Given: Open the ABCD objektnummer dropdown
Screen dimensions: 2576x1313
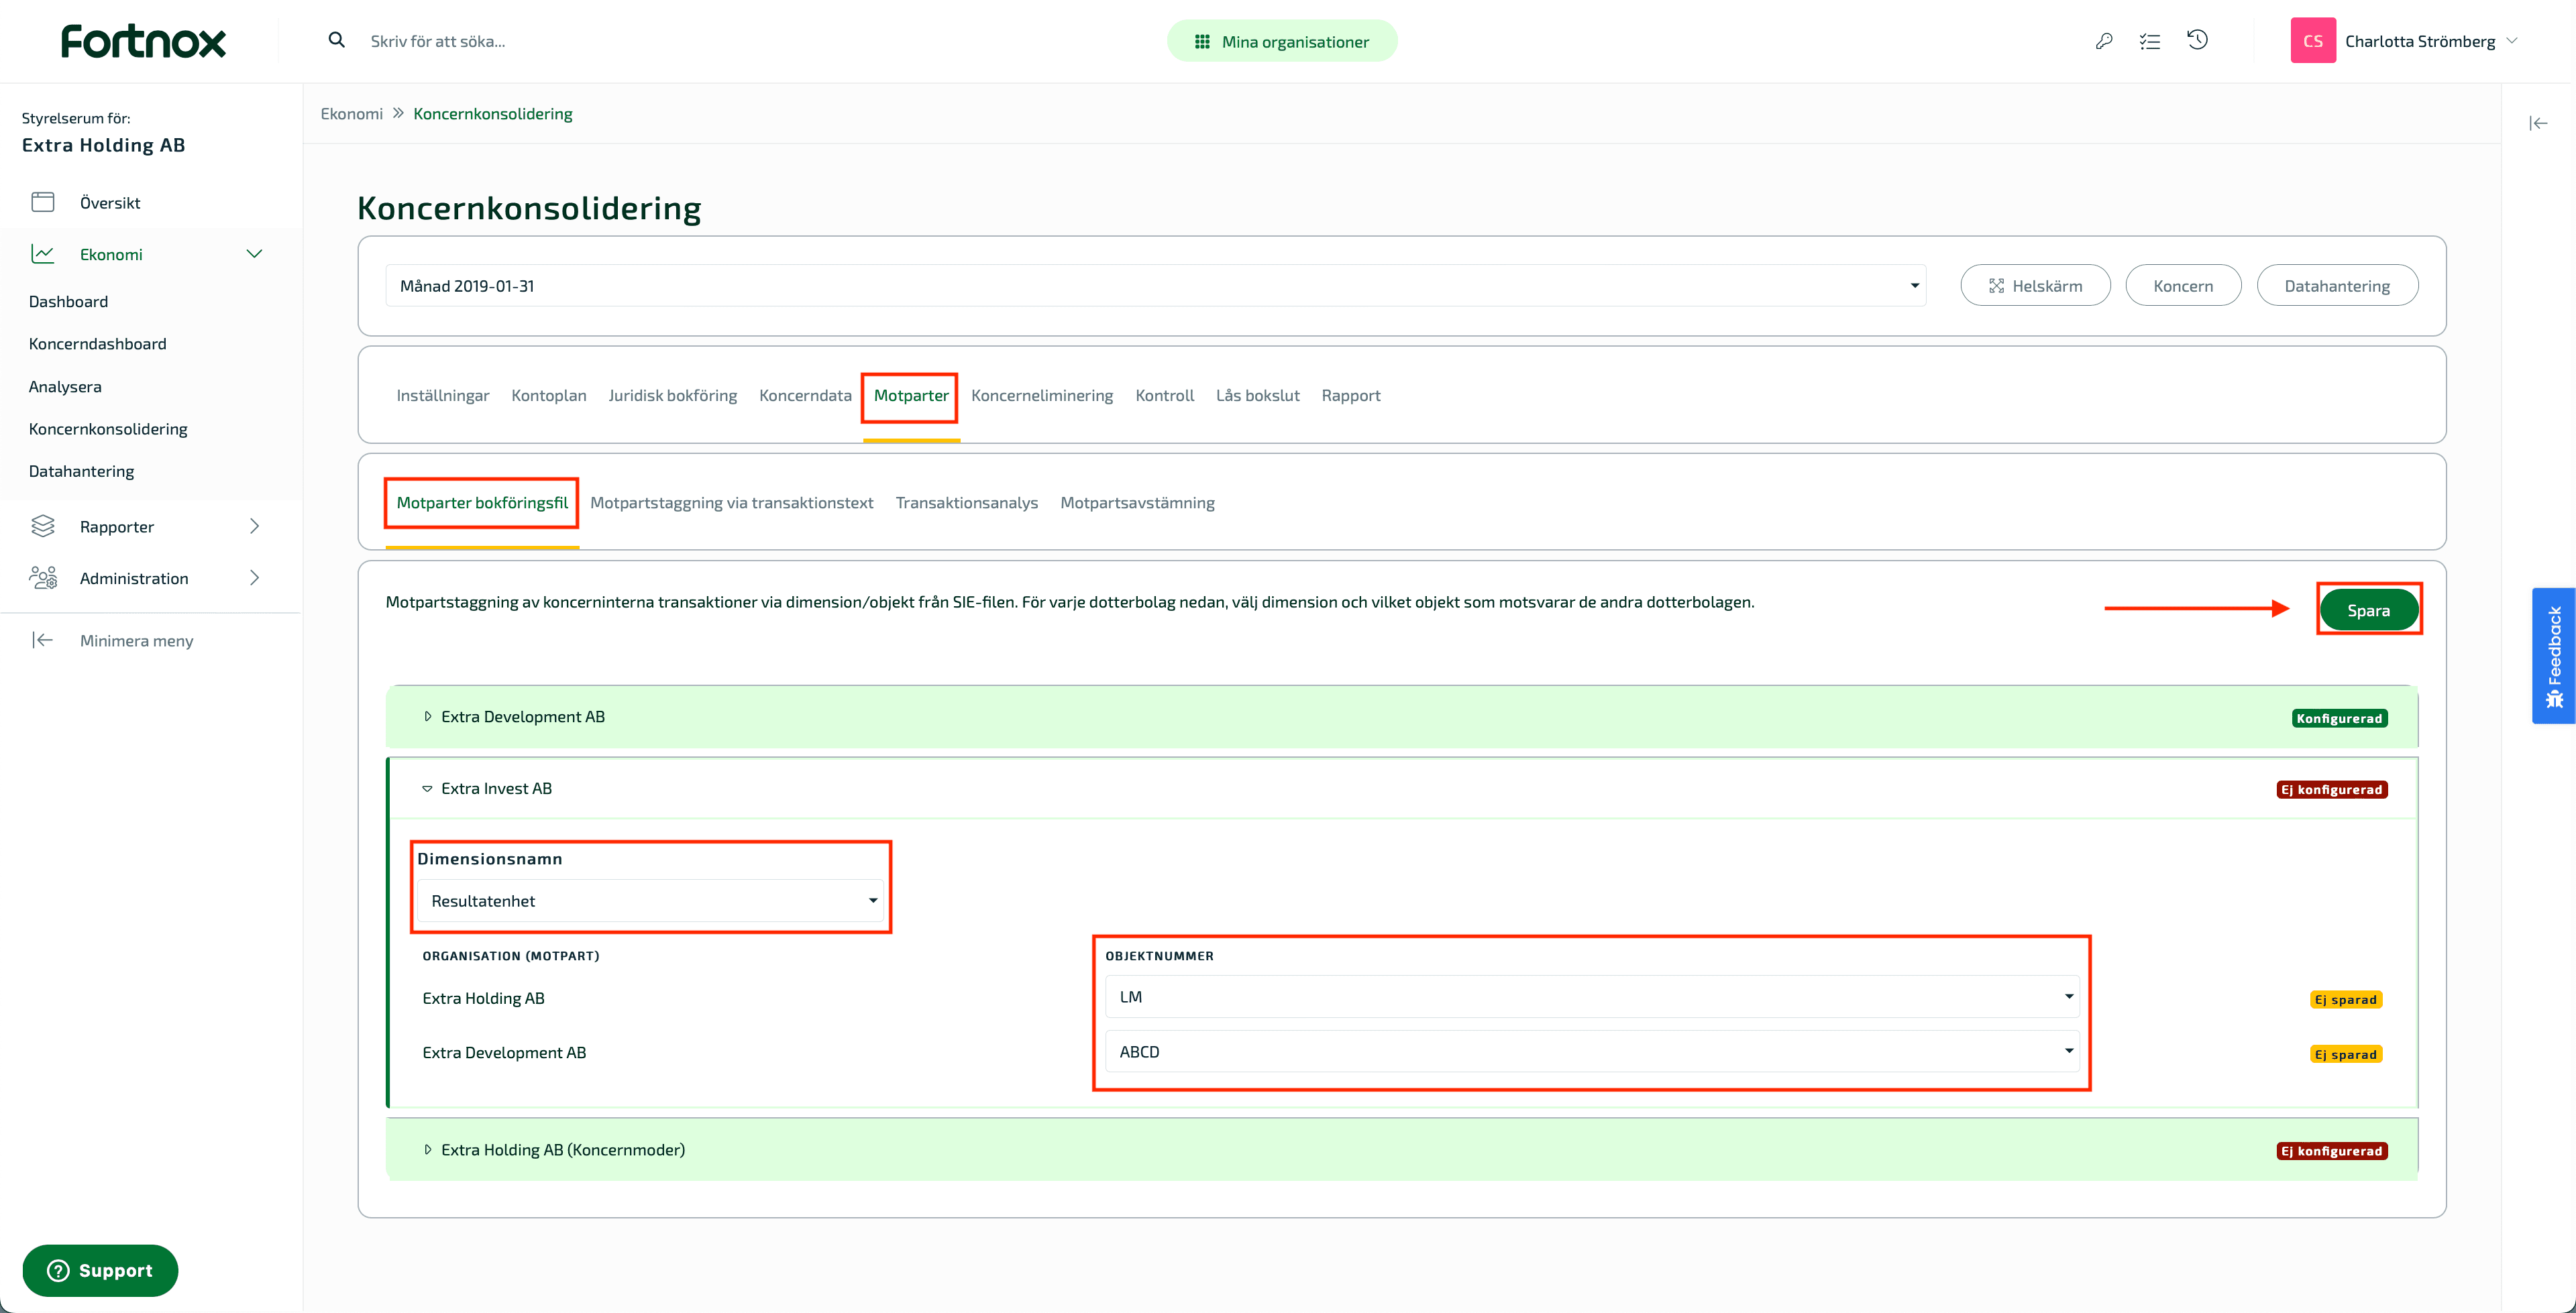Looking at the screenshot, I should 1592,1051.
